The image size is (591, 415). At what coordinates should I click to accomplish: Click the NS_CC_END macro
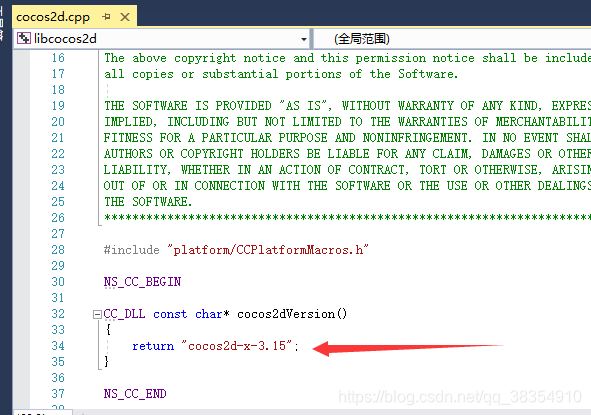click(x=135, y=394)
